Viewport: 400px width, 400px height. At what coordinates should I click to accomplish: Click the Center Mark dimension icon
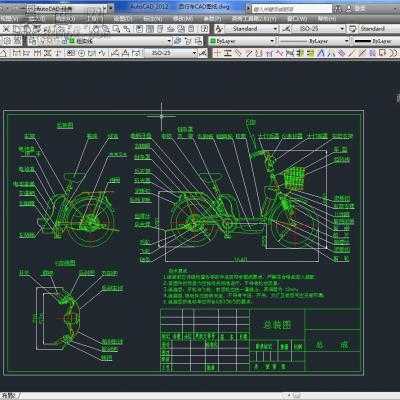pyautogui.click(x=81, y=53)
